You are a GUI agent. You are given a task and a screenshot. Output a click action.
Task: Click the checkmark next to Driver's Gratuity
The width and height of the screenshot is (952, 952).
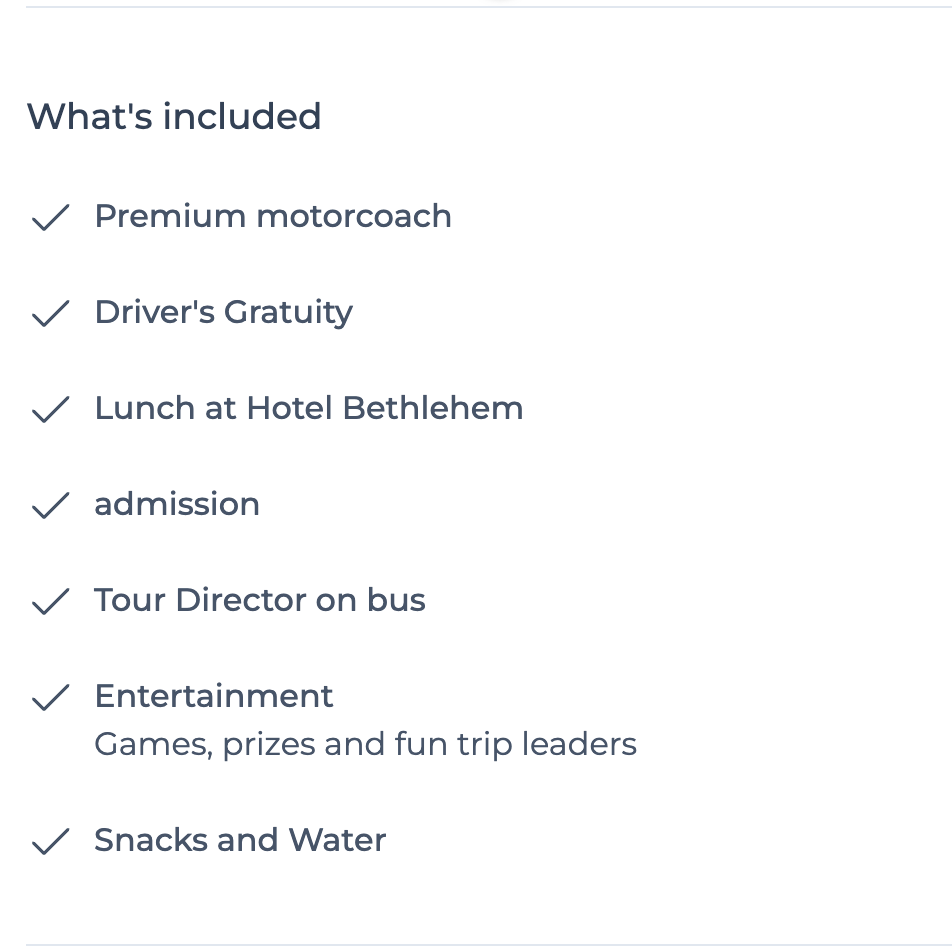tap(50, 313)
